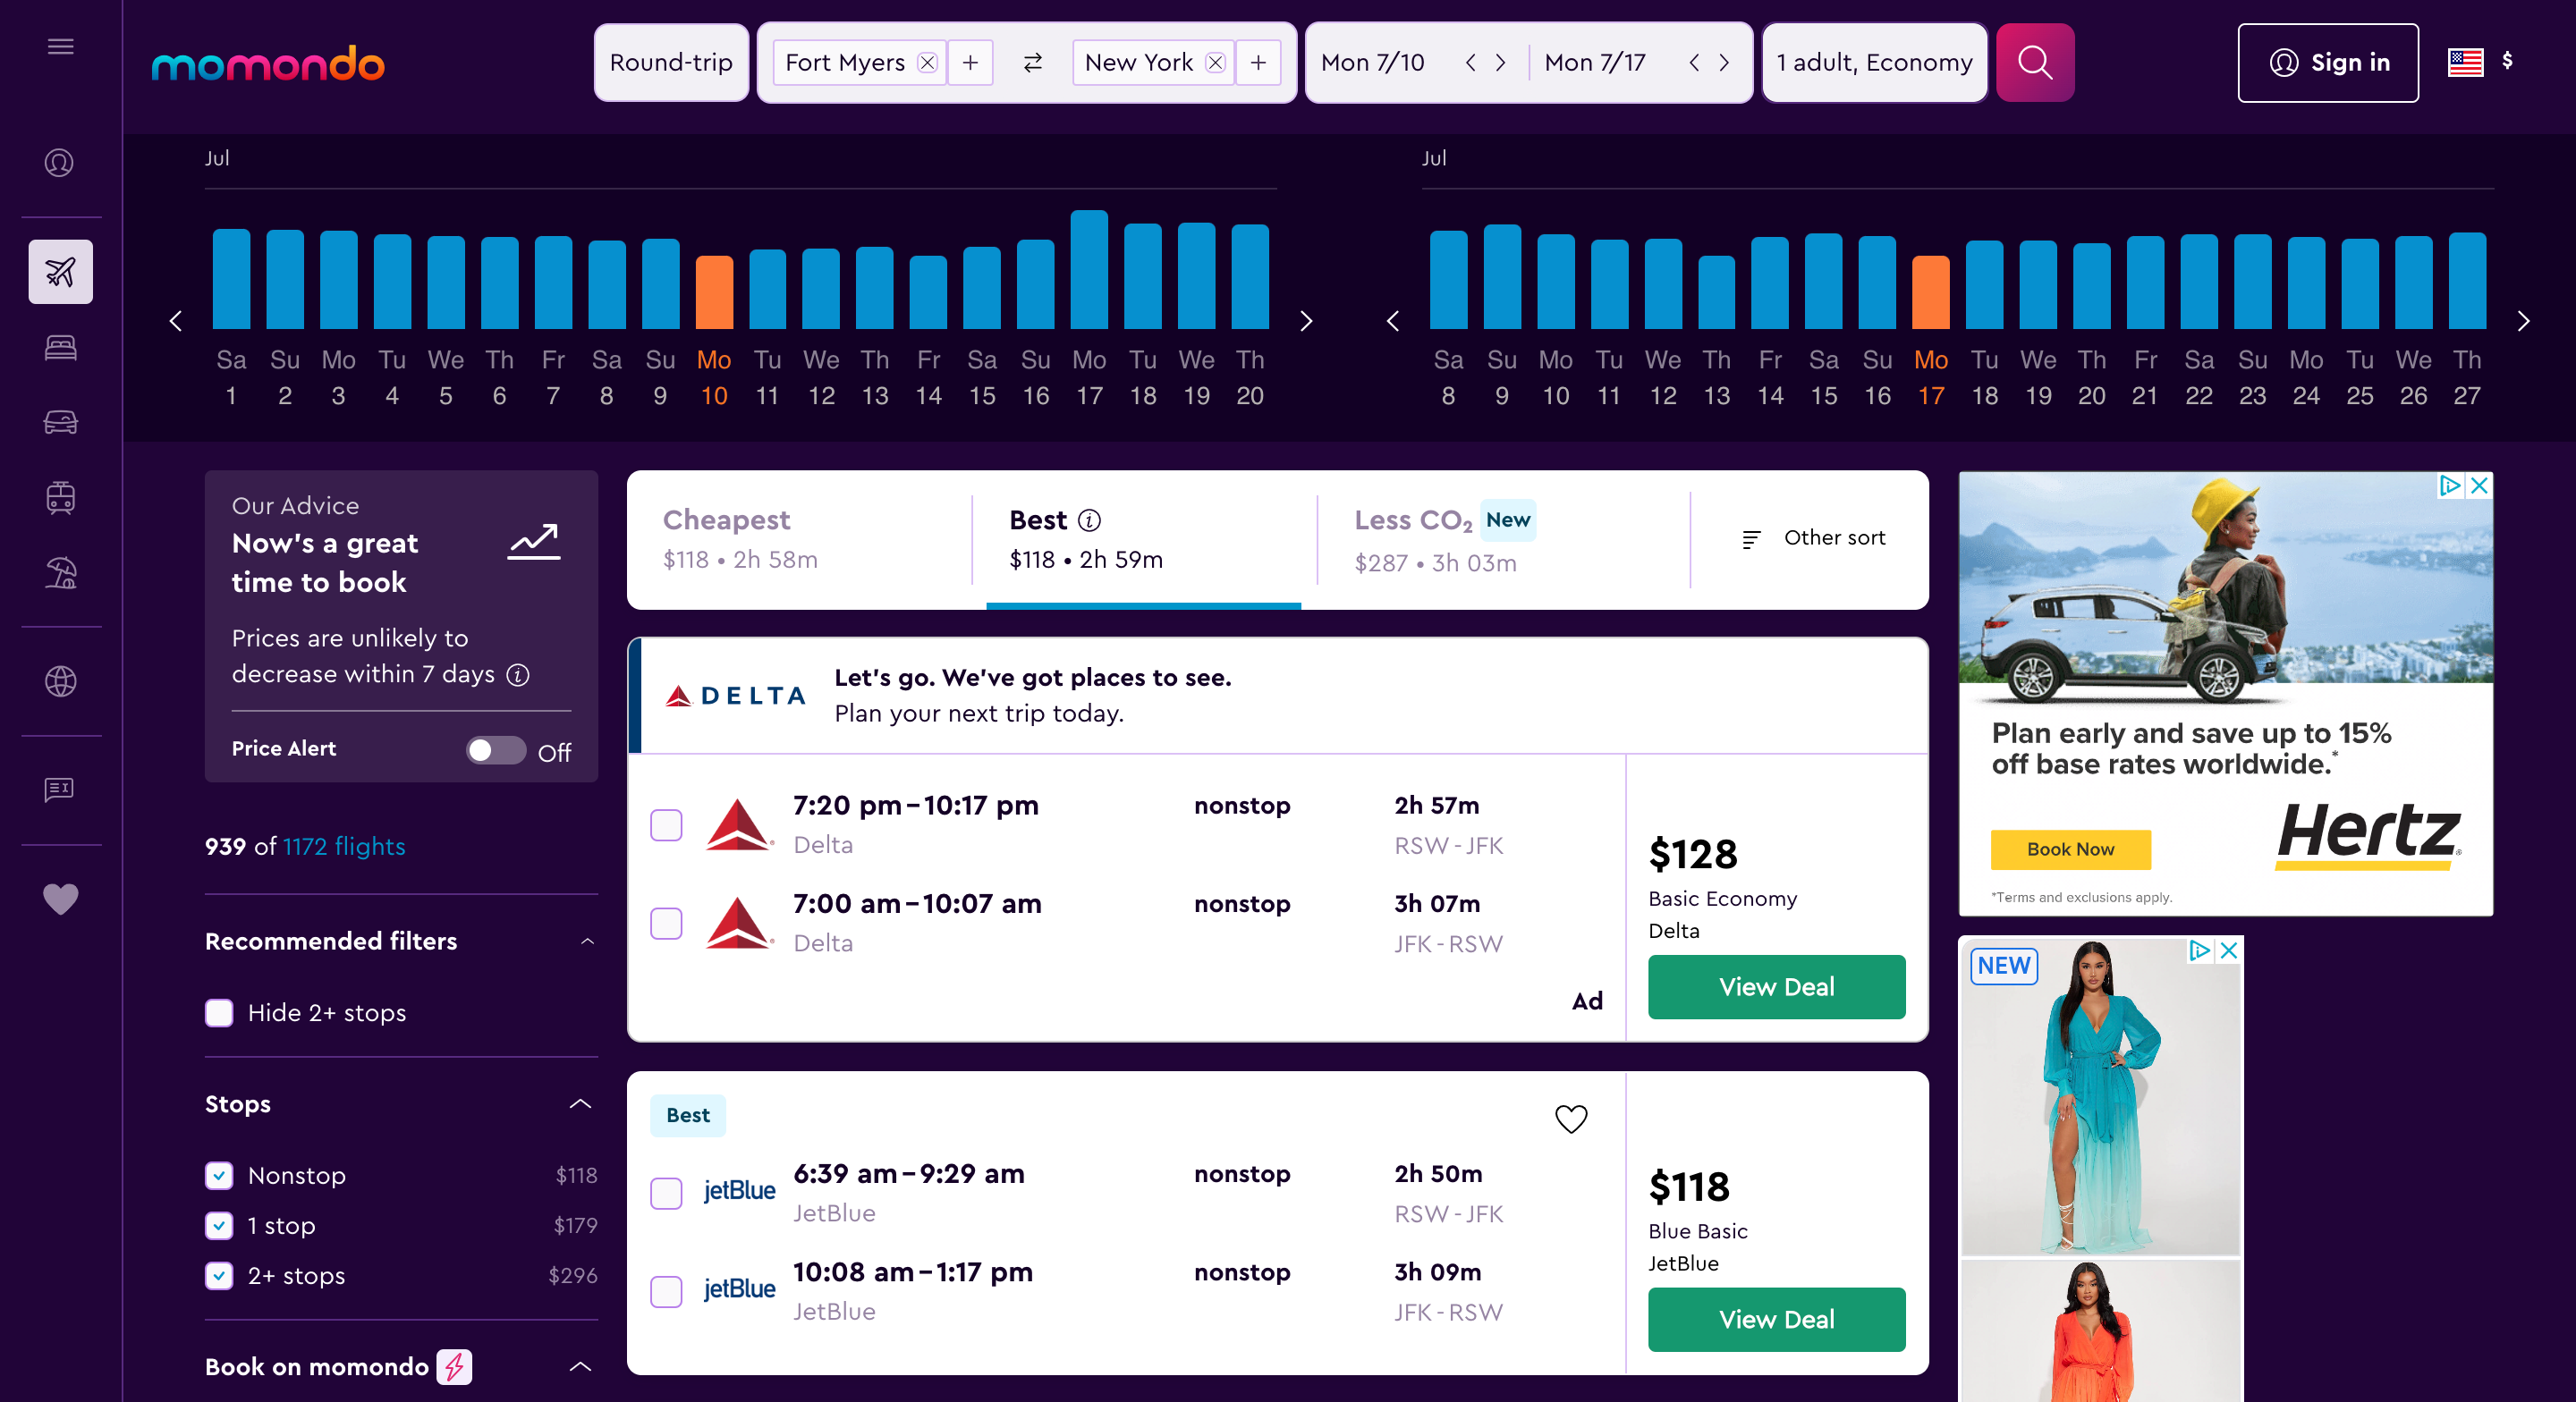Open the Packages beach umbrella sidebar icon
The height and width of the screenshot is (1402, 2576).
60,573
